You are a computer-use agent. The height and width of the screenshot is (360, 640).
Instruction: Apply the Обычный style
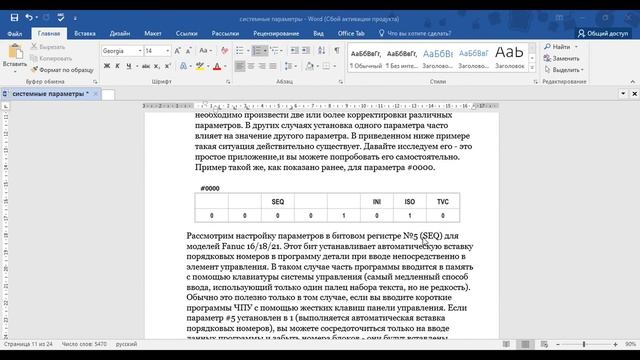(366, 58)
